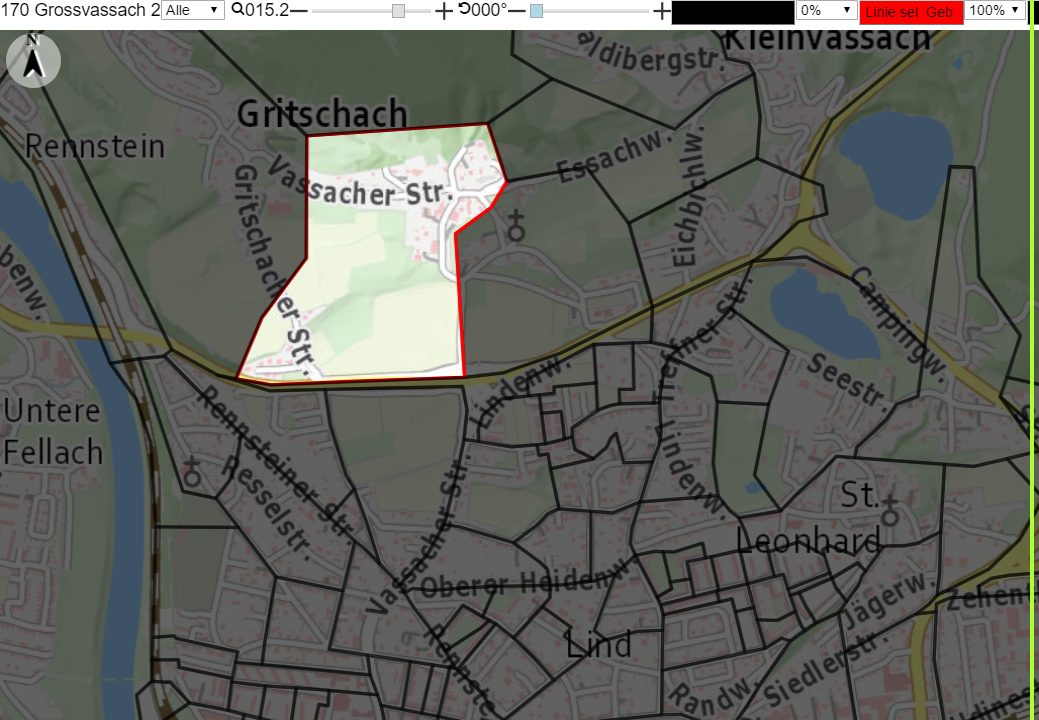Decrease zoom with the minus icon
The image size is (1039, 720).
point(299,11)
